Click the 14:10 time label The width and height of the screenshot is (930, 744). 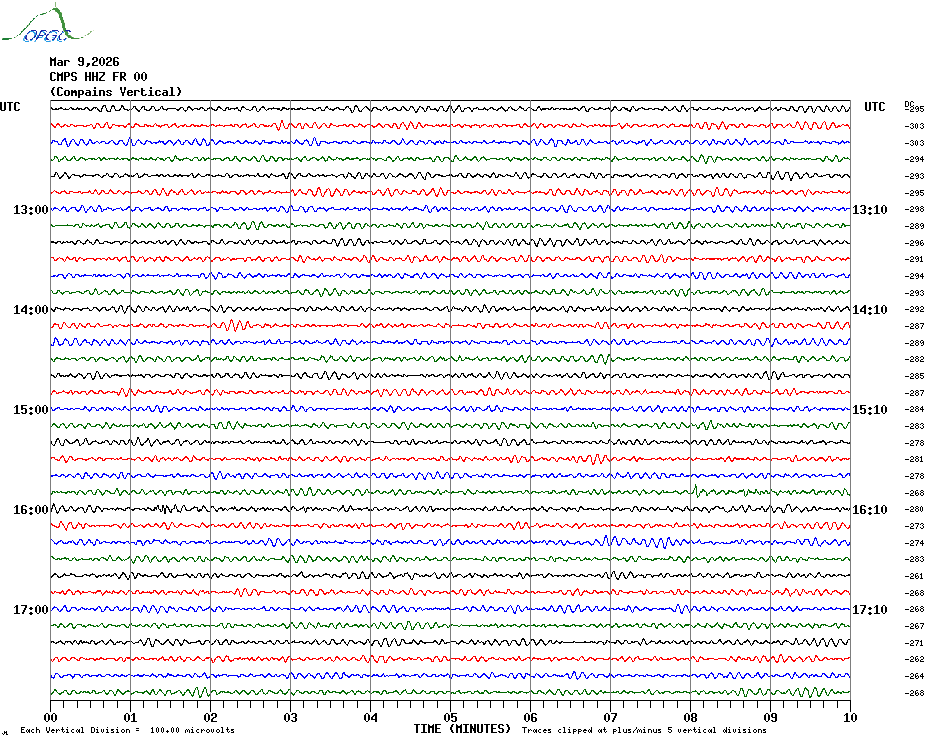click(870, 310)
